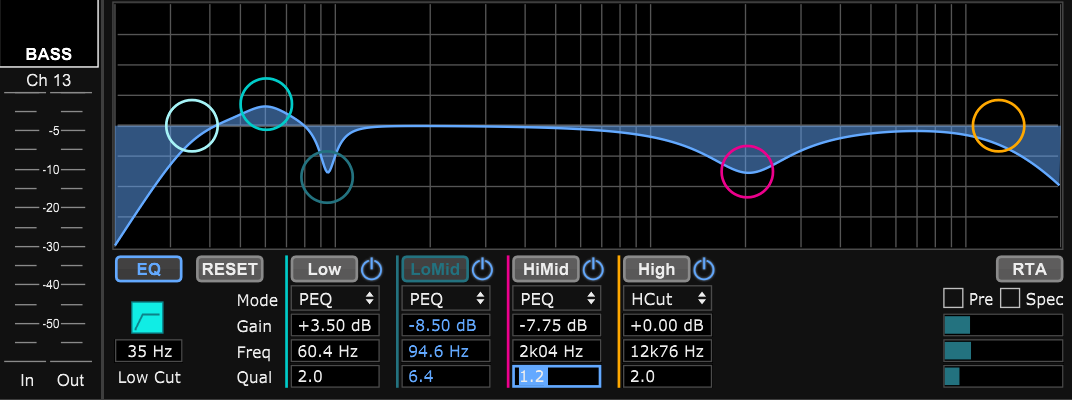The width and height of the screenshot is (1072, 400).
Task: Click the -40 meter scale mark
Action: click(x=53, y=285)
